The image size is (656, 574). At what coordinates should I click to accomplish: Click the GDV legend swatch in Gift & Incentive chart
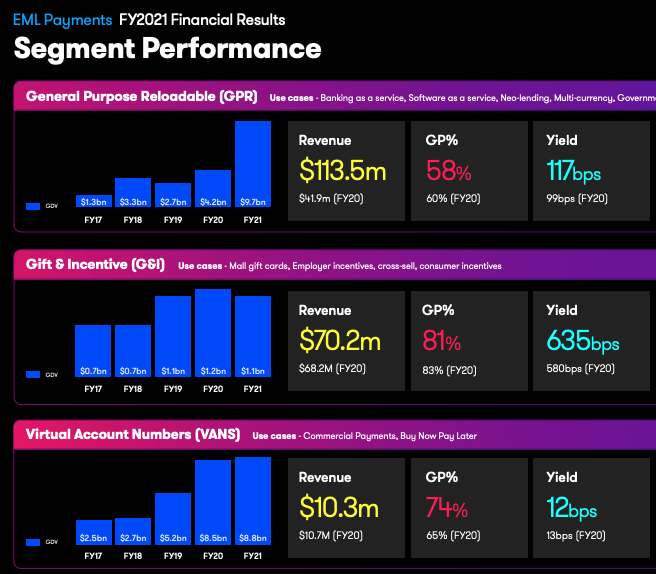pyautogui.click(x=33, y=374)
